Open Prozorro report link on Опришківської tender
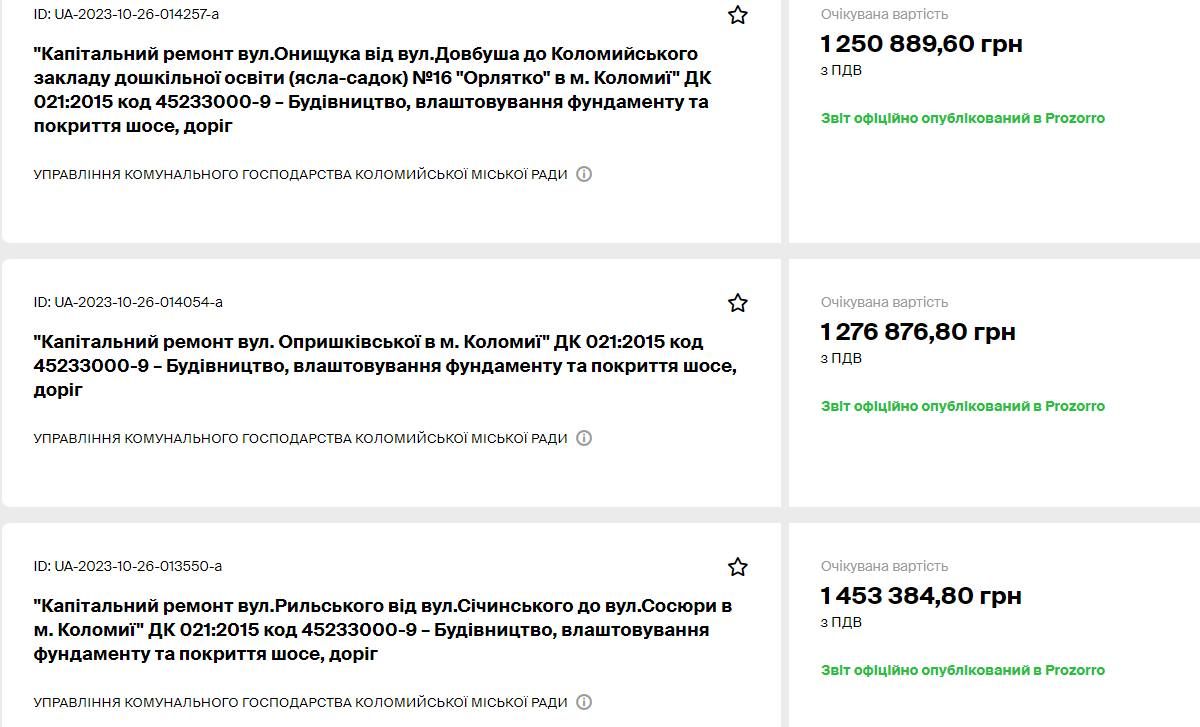 tap(961, 406)
